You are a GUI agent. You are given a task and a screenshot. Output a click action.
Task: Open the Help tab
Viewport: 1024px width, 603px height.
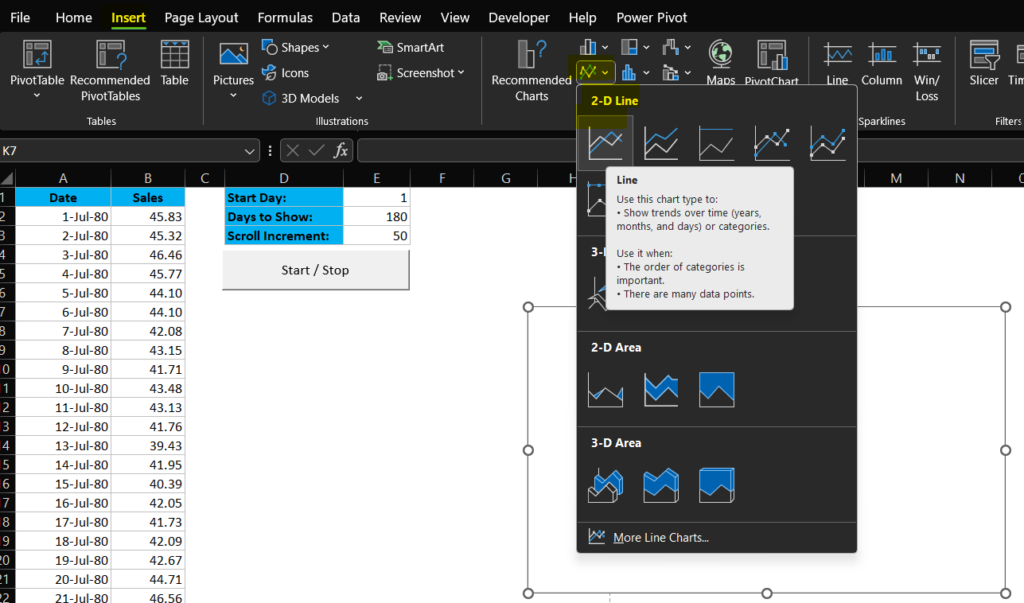(x=582, y=18)
